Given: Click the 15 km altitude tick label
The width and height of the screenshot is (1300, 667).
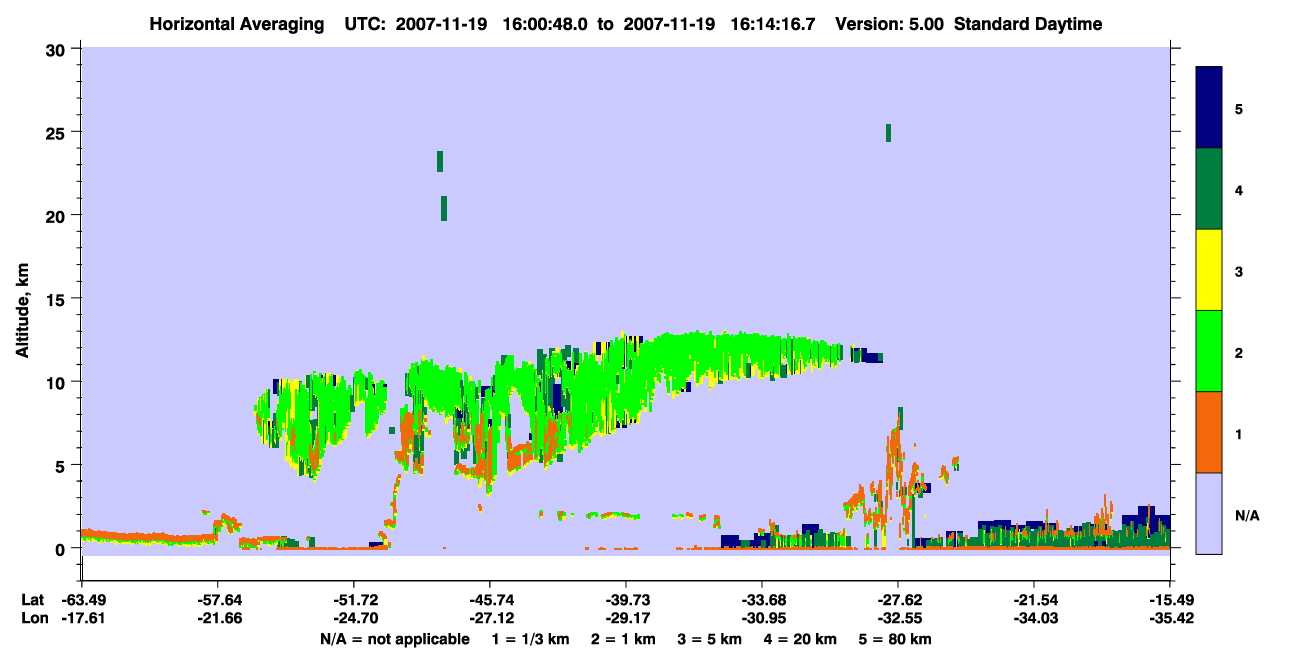Looking at the screenshot, I should tap(58, 299).
